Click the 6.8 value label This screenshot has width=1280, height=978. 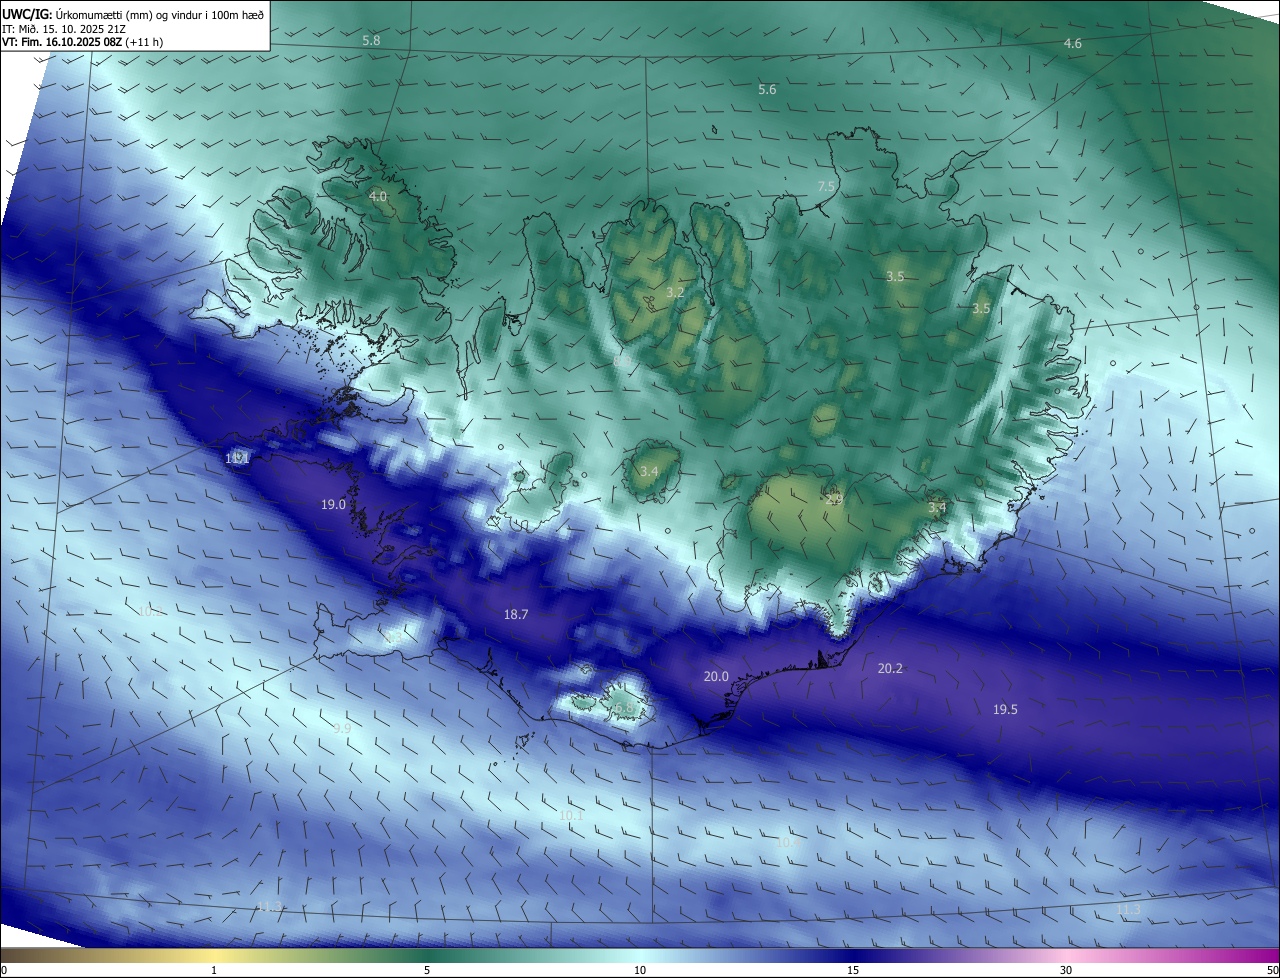click(623, 709)
